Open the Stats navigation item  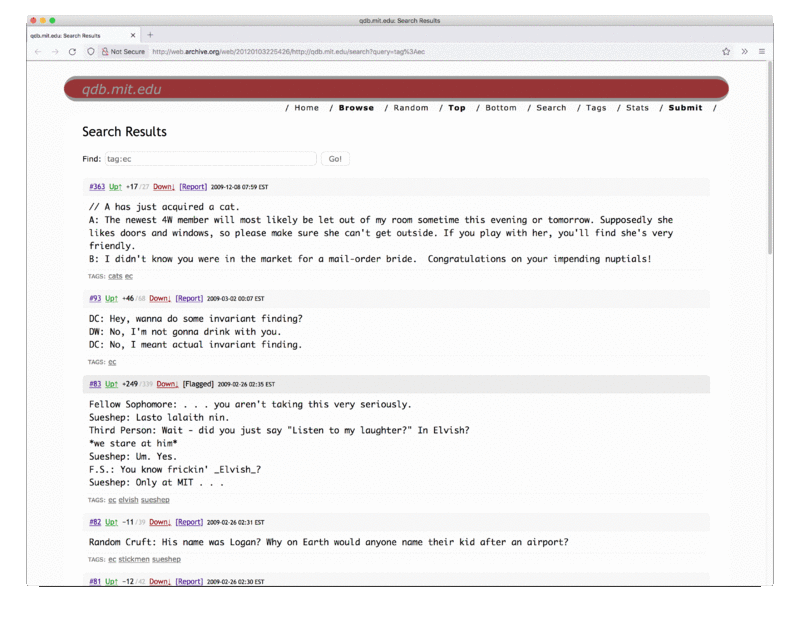(x=637, y=108)
